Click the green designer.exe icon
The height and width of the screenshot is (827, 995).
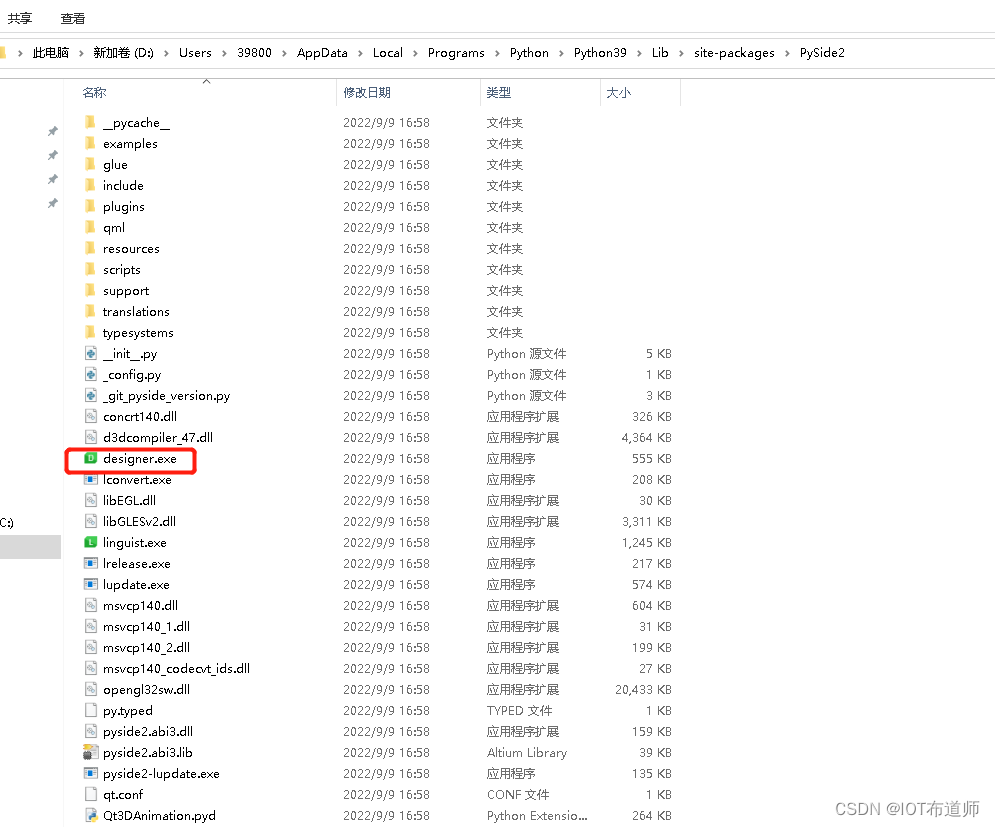(91, 458)
